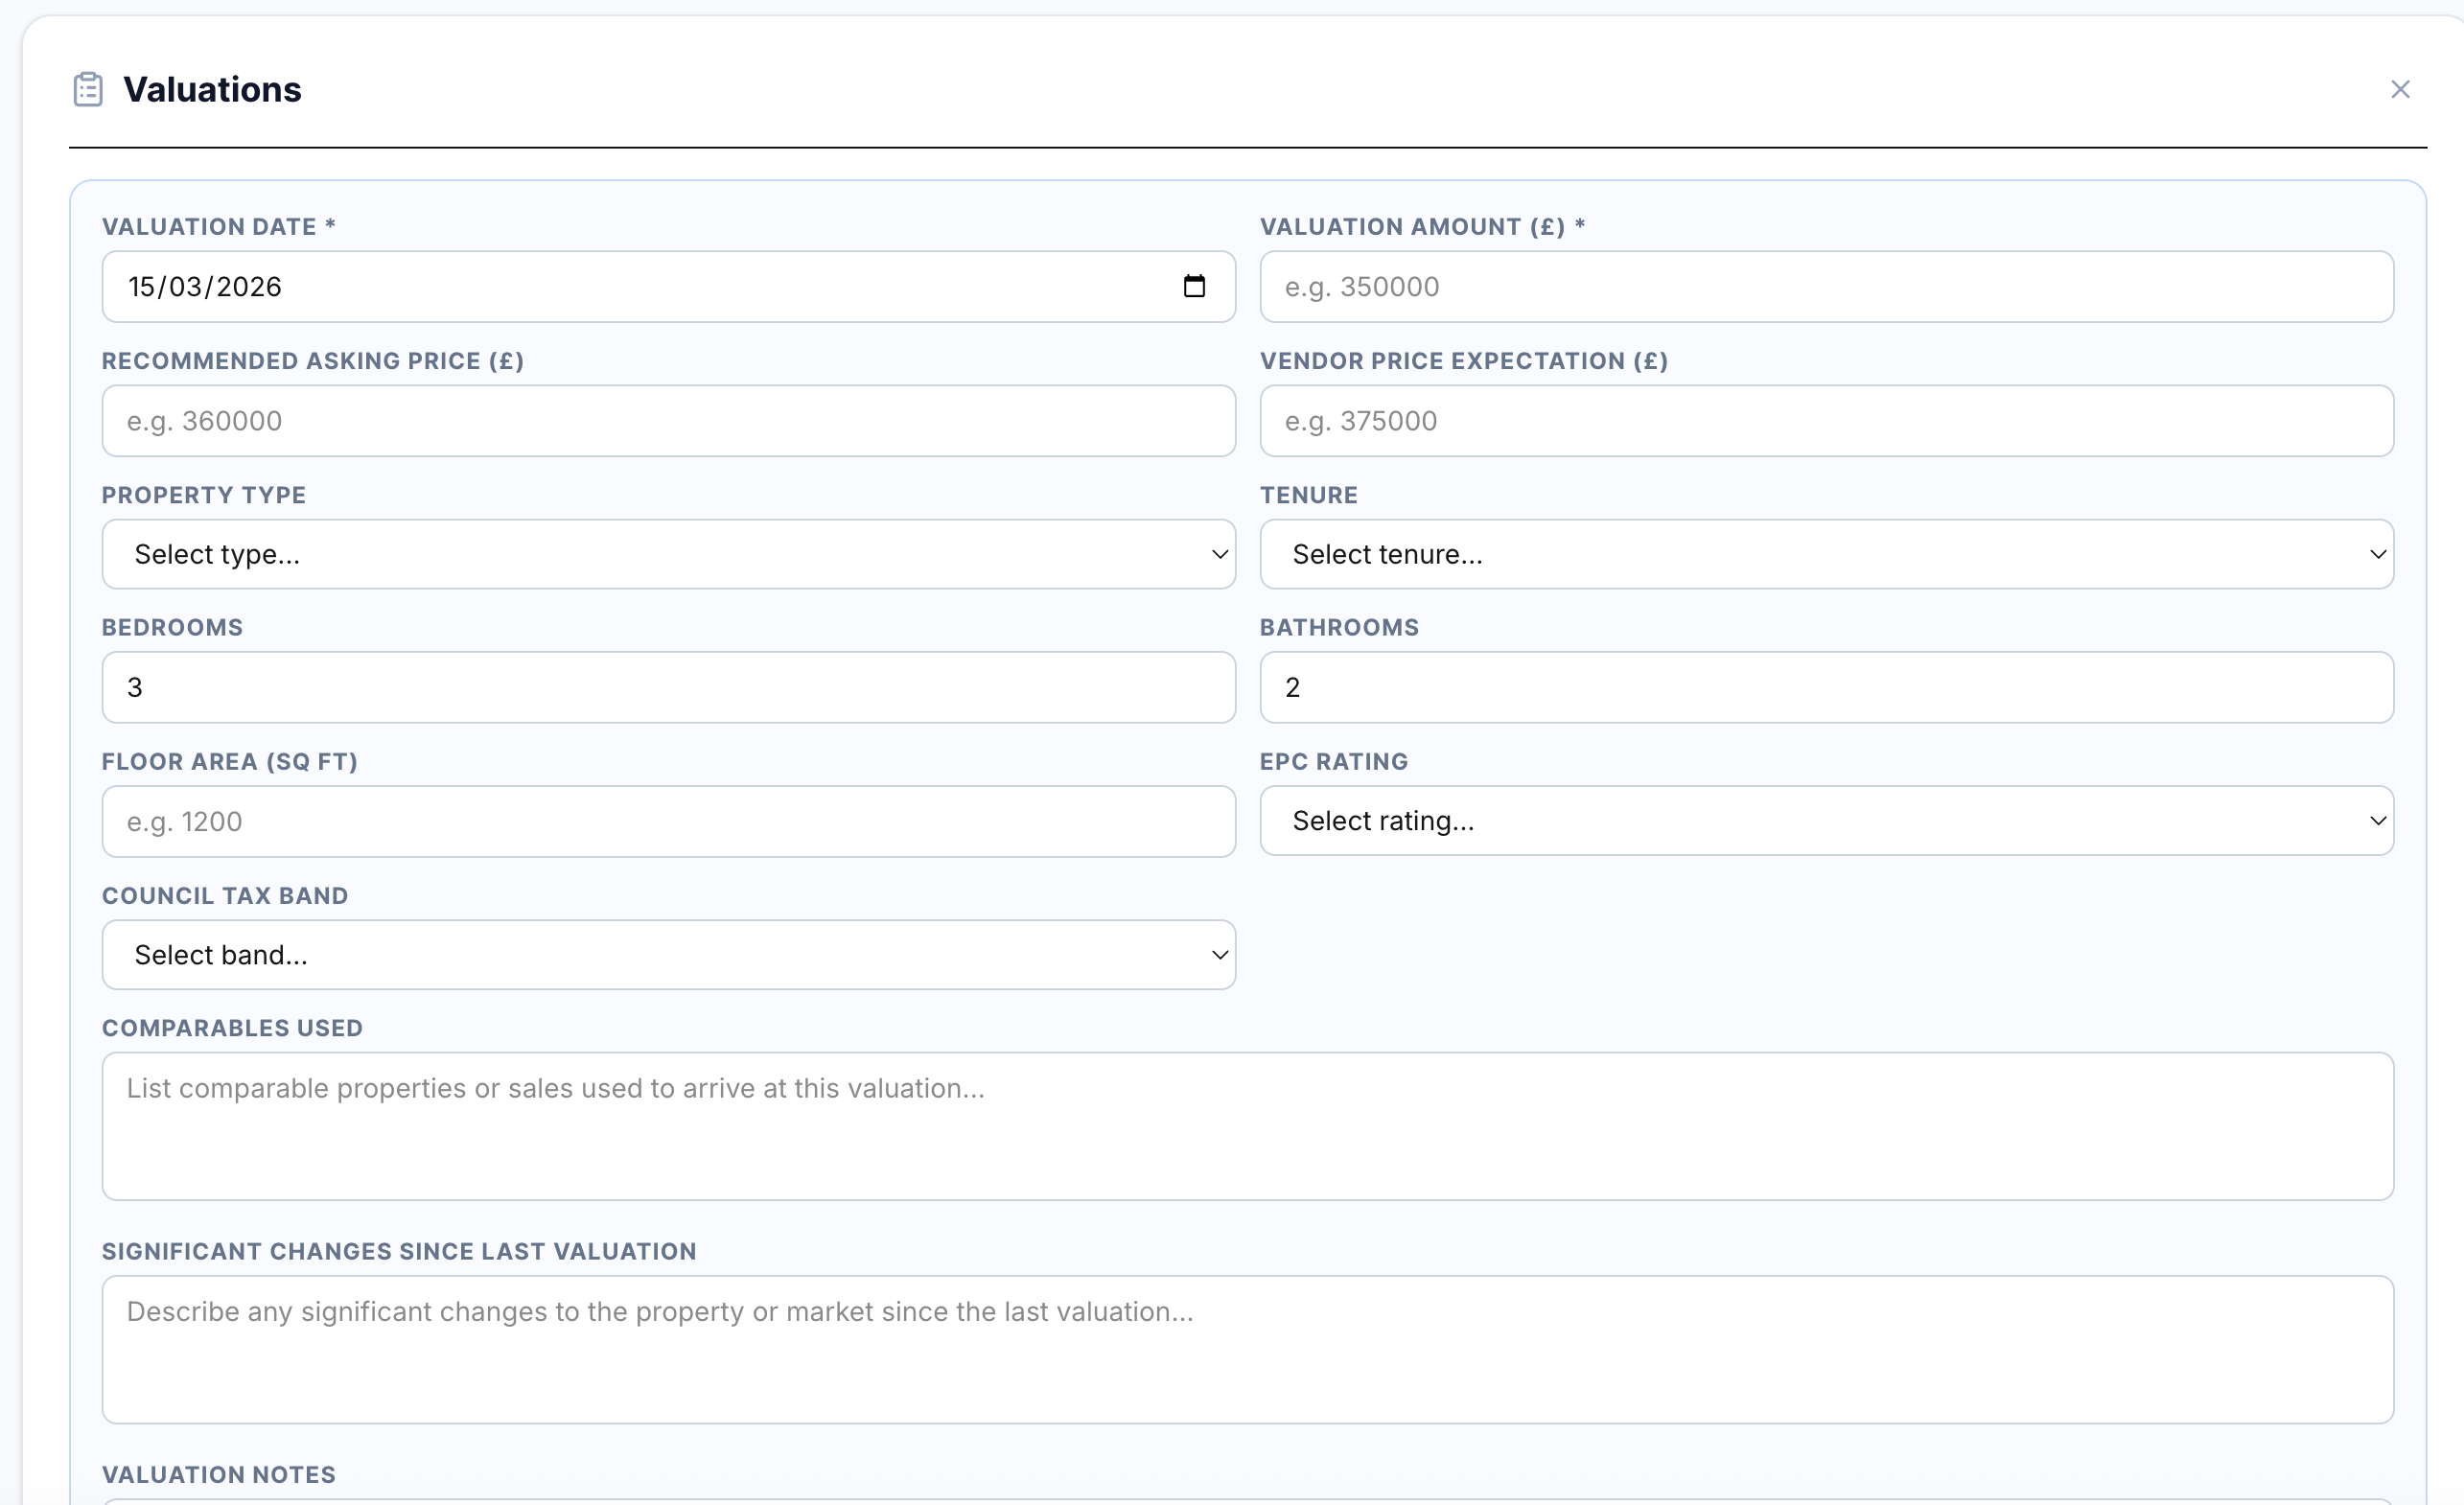
Task: Click the Property Type chevron arrow
Action: pos(1219,554)
